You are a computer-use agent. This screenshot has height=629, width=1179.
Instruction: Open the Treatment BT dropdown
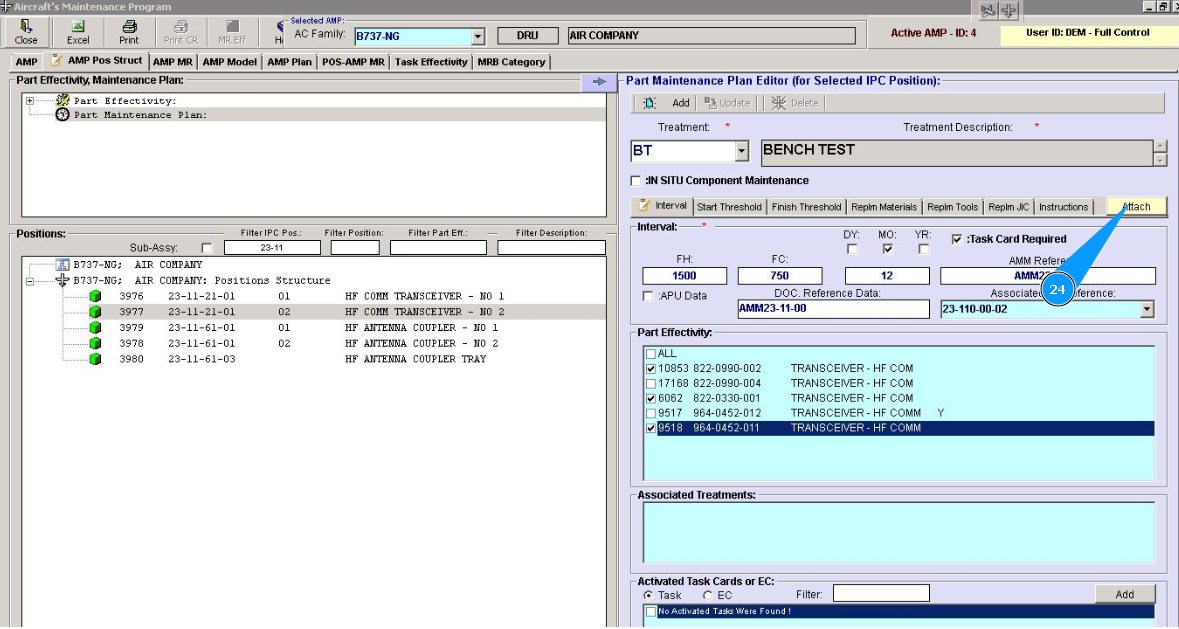741,152
